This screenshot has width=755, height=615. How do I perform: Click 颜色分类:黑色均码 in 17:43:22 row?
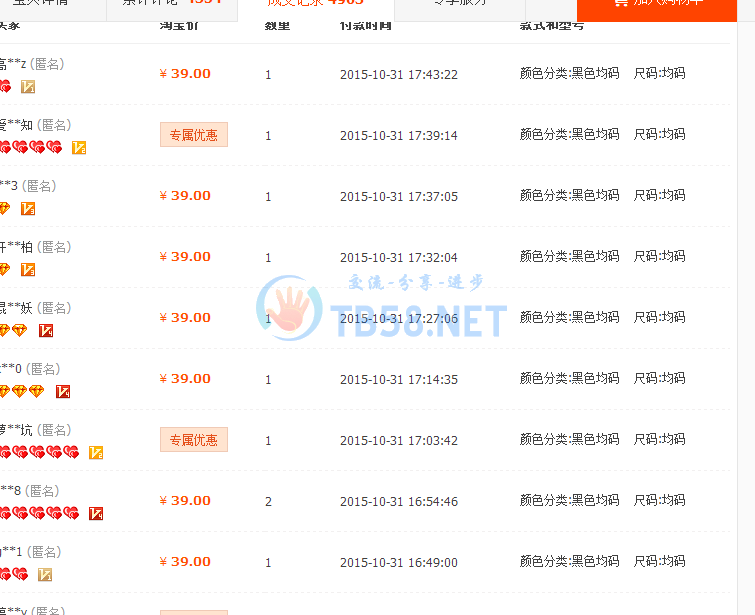pyautogui.click(x=569, y=73)
